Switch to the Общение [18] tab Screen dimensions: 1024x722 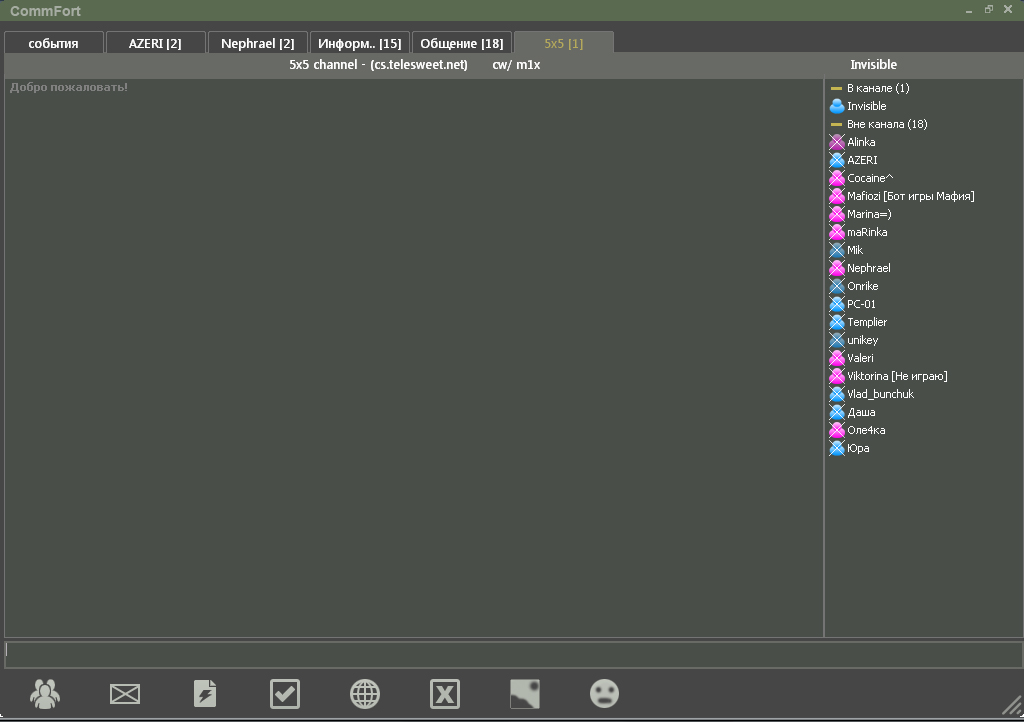tap(461, 43)
